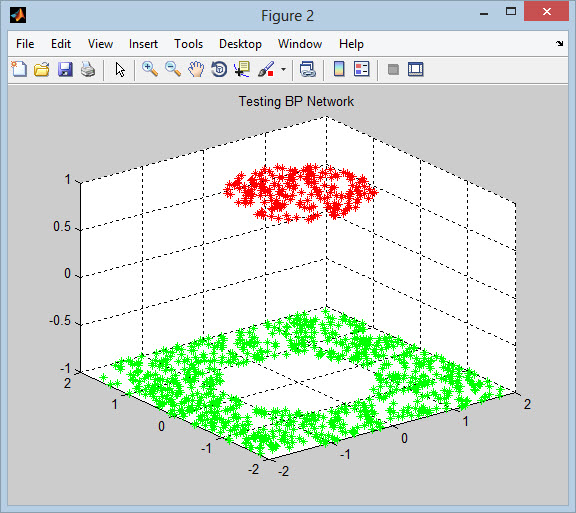Insert a colorbar using the toolbar icon
Image resolution: width=576 pixels, height=513 pixels.
tap(339, 69)
